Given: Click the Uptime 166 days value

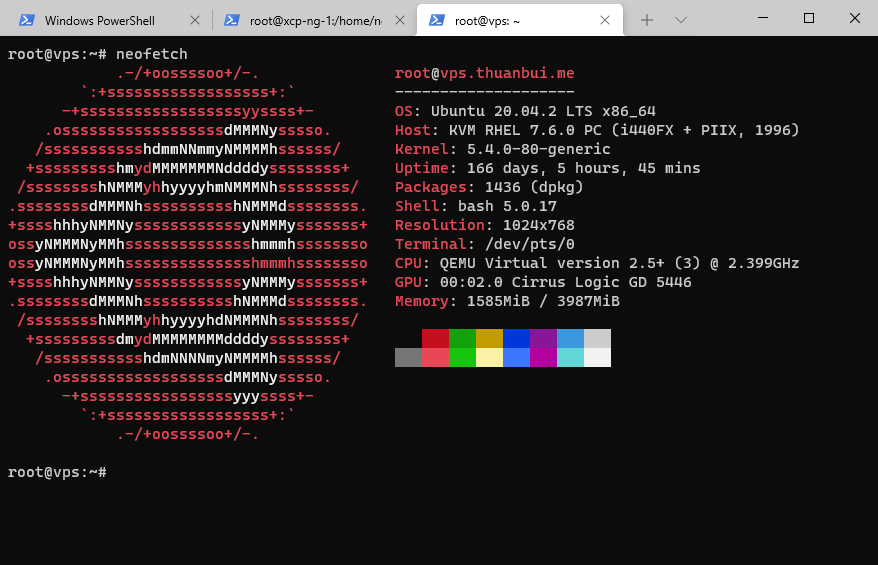Looking at the screenshot, I should pyautogui.click(x=583, y=169).
